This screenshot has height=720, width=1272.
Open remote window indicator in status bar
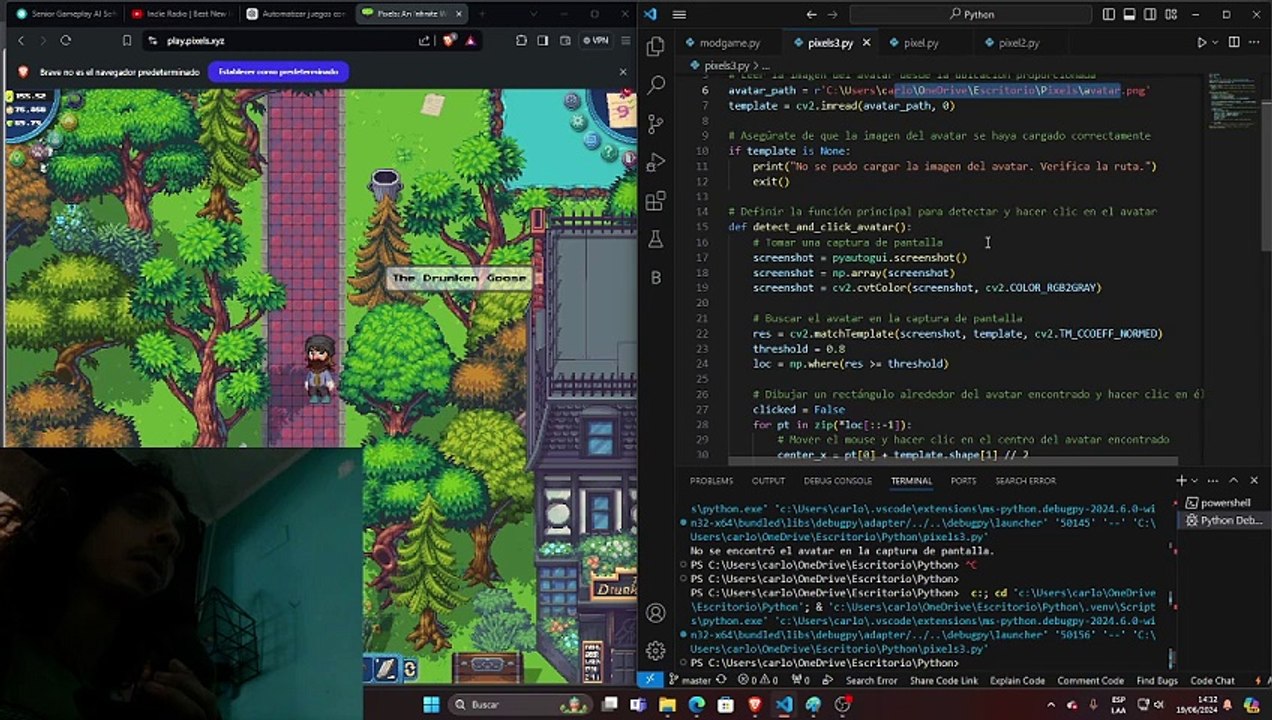650,680
